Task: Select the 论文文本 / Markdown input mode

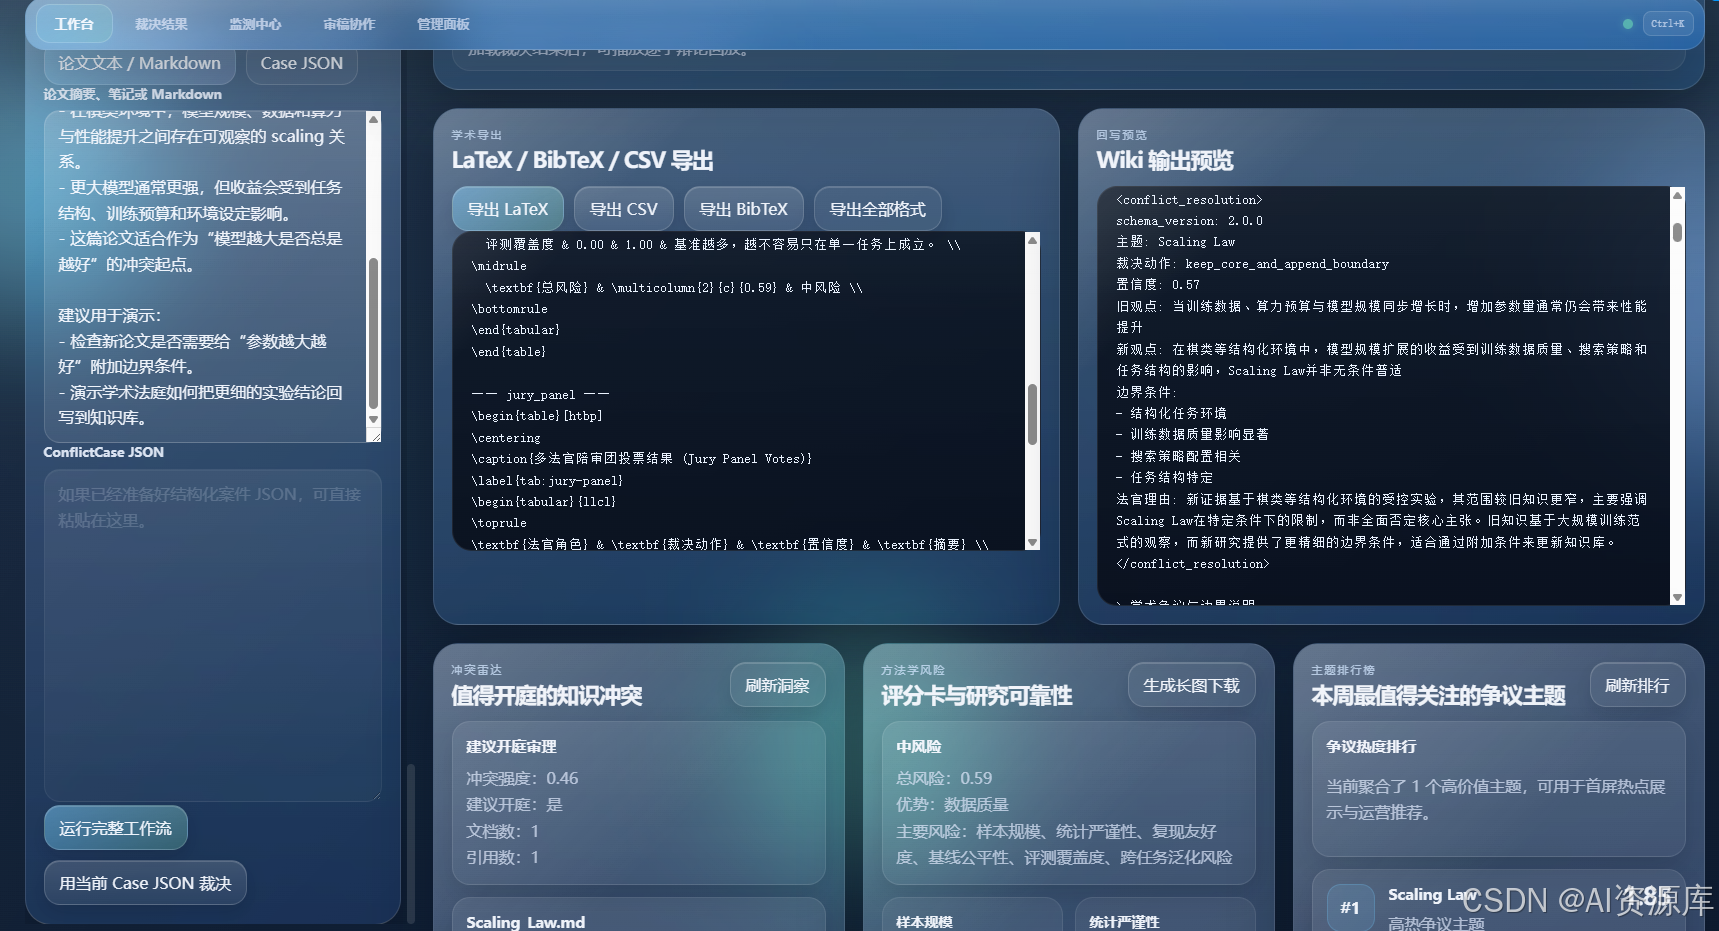Action: coord(139,63)
